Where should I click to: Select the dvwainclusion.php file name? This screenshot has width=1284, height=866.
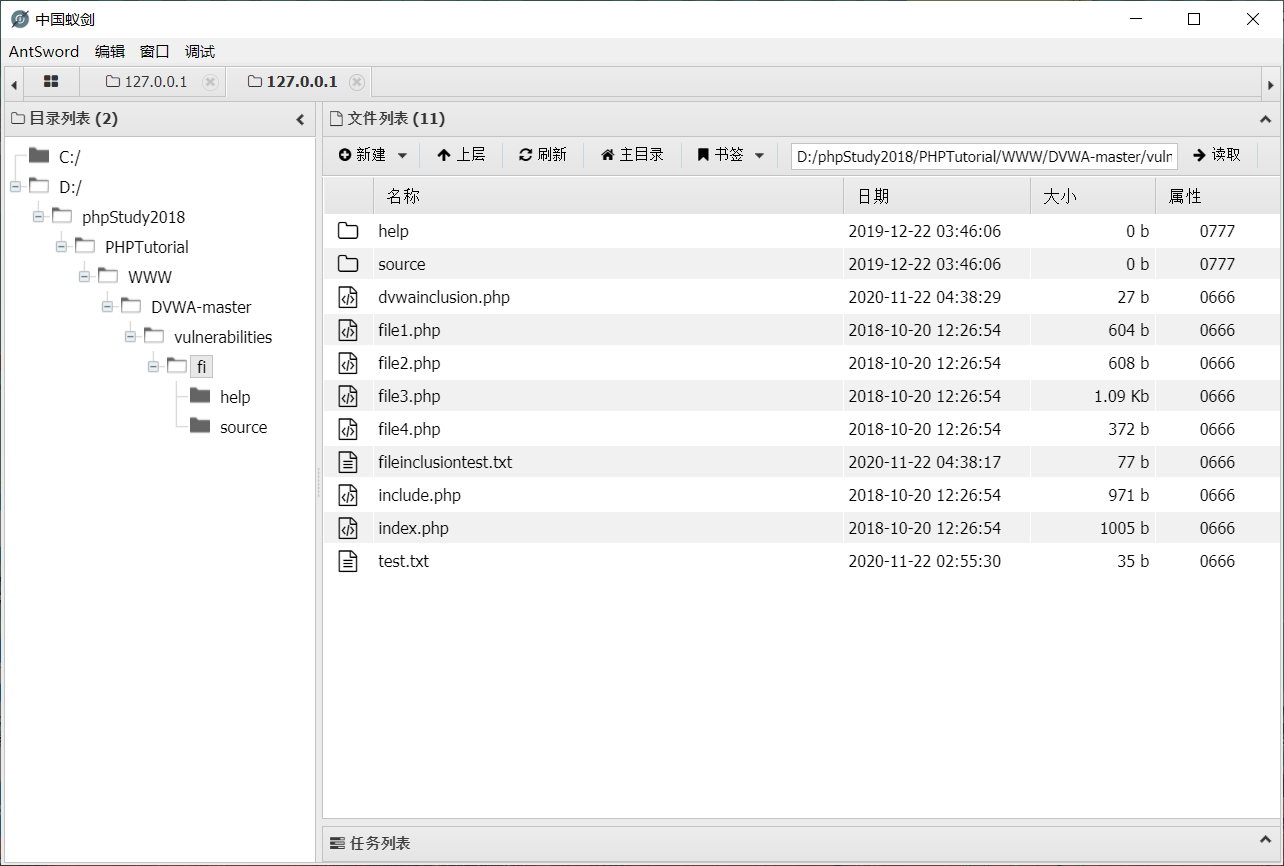tap(444, 297)
